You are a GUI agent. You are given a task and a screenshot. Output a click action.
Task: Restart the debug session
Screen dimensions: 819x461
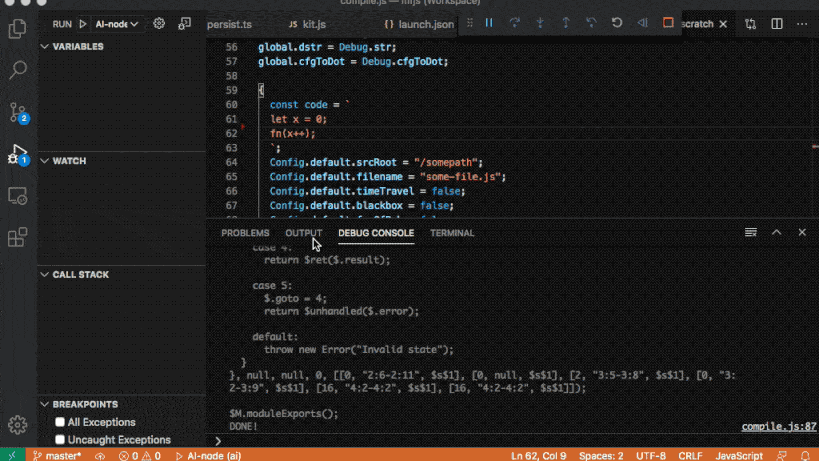pos(617,23)
